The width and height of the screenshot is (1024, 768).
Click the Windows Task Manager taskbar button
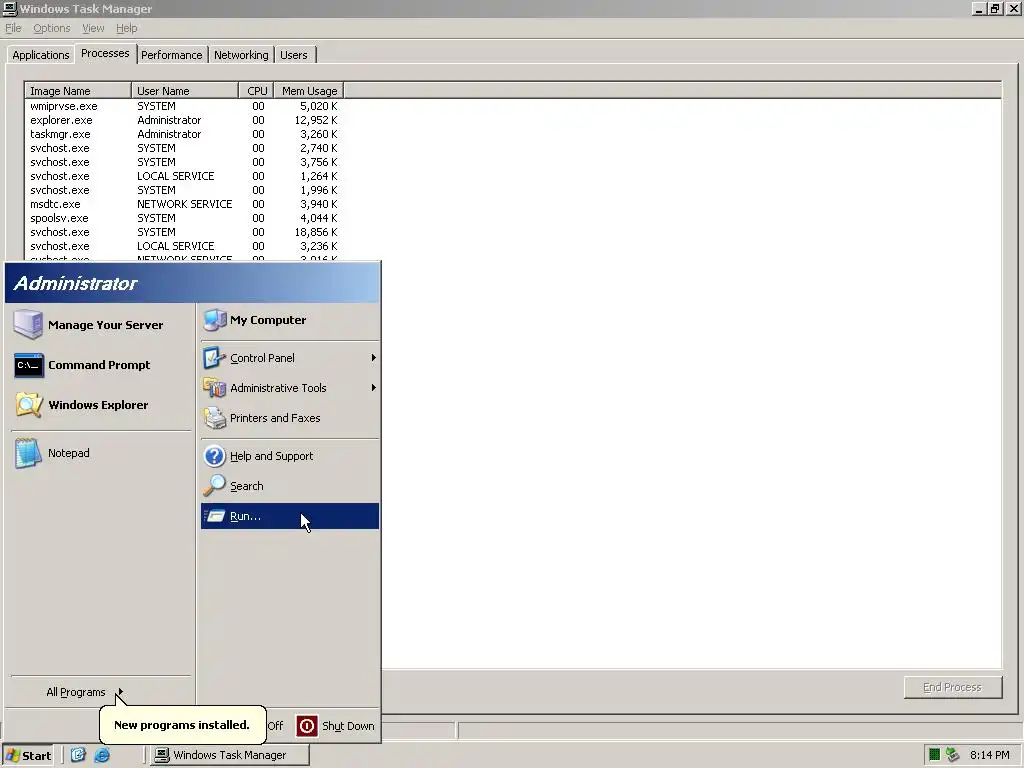point(229,755)
